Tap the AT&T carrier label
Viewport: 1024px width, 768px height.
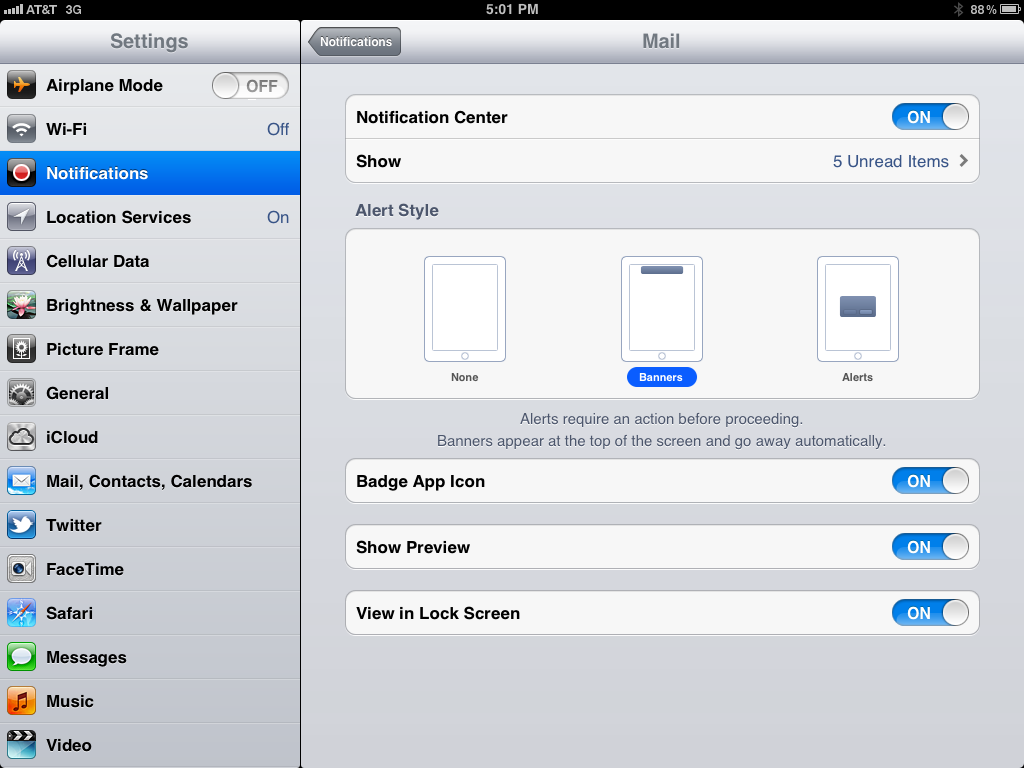41,9
